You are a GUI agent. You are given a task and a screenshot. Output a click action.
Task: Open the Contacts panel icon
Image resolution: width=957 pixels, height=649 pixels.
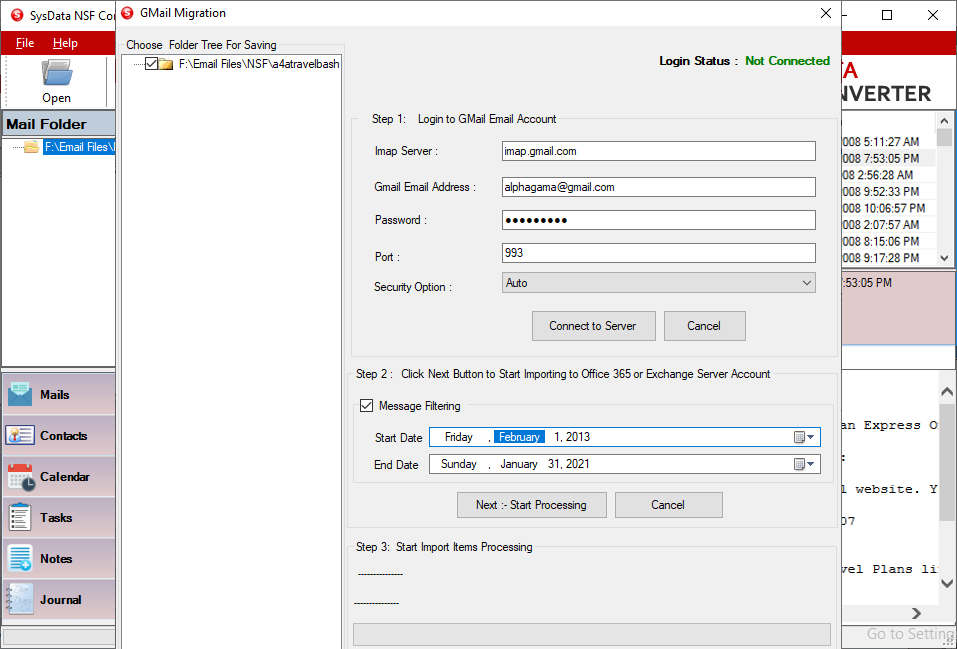(x=20, y=435)
